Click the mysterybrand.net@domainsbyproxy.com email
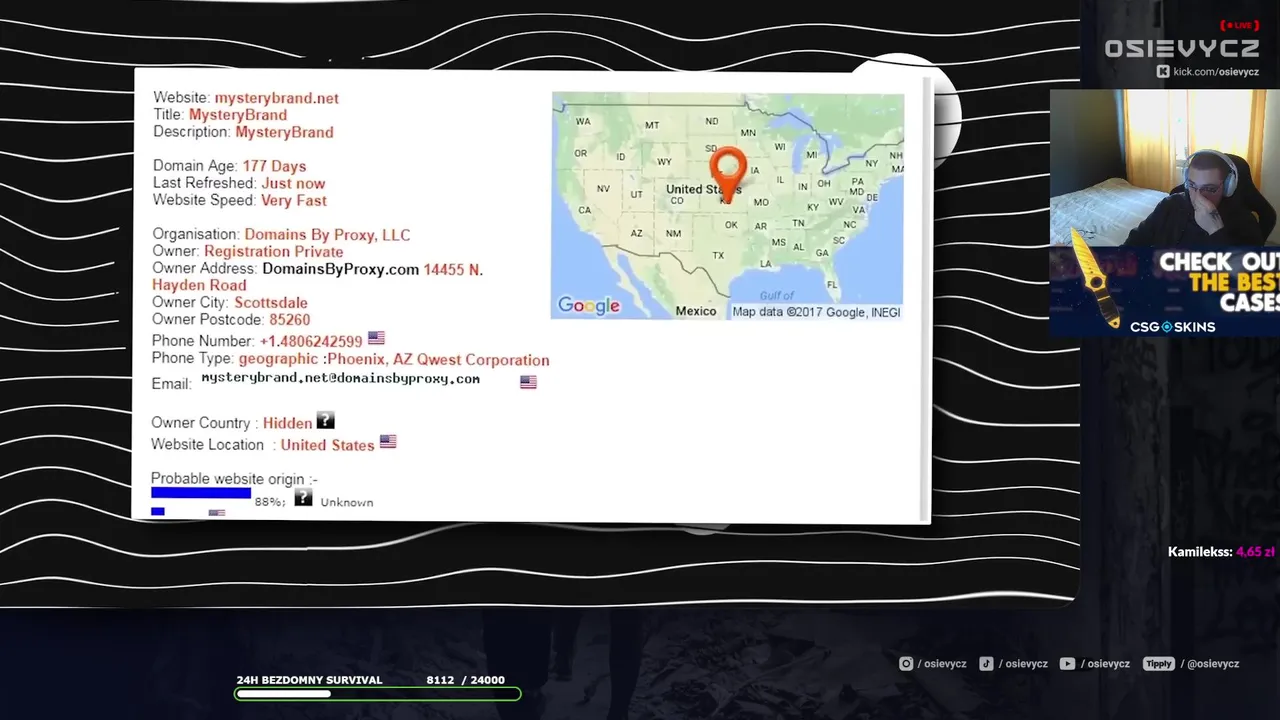1280x720 pixels. pyautogui.click(x=340, y=379)
